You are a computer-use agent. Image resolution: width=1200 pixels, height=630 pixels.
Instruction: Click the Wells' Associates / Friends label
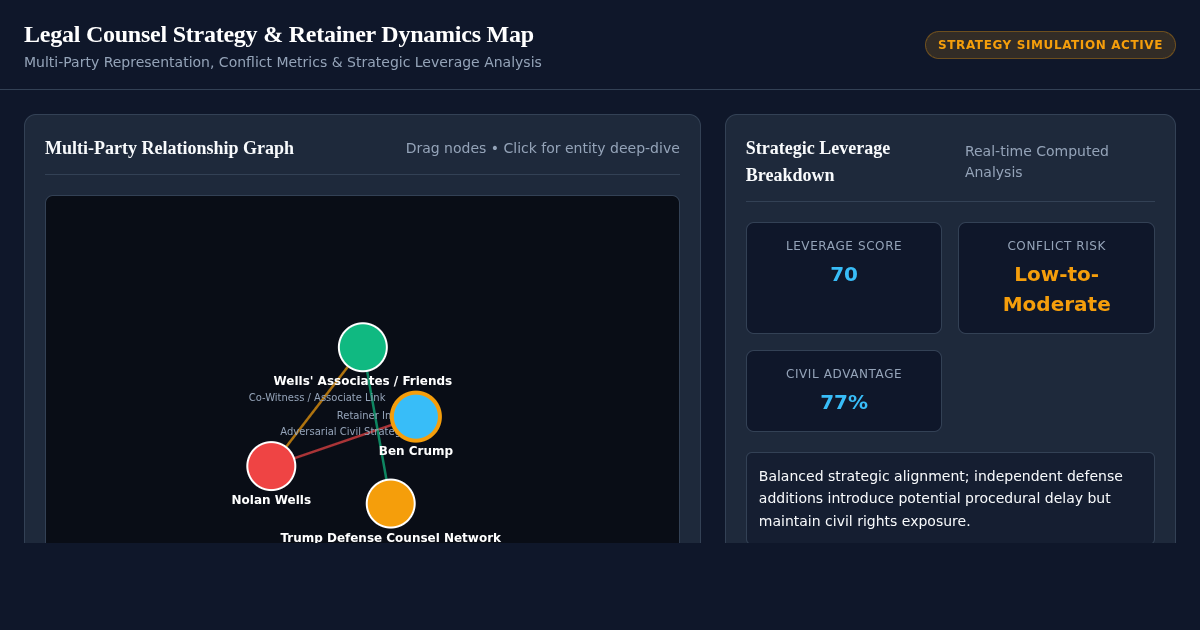coord(363,381)
